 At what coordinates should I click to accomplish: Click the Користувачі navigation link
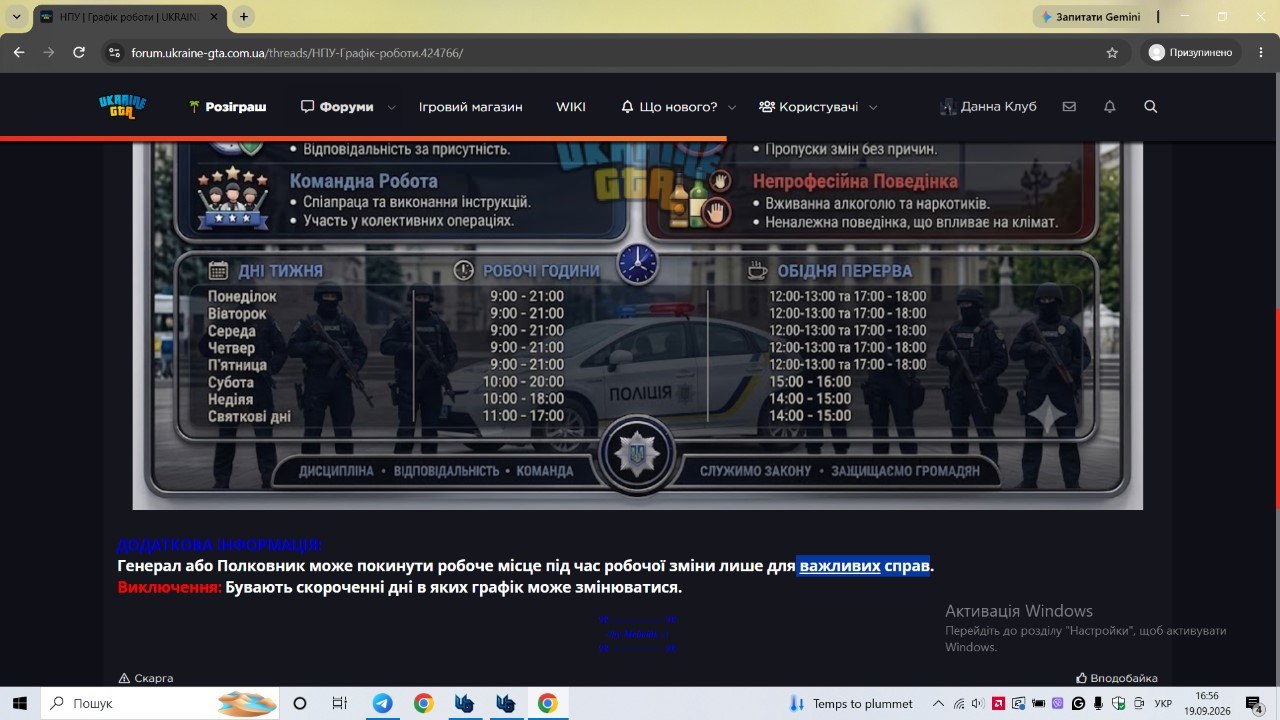click(x=808, y=107)
